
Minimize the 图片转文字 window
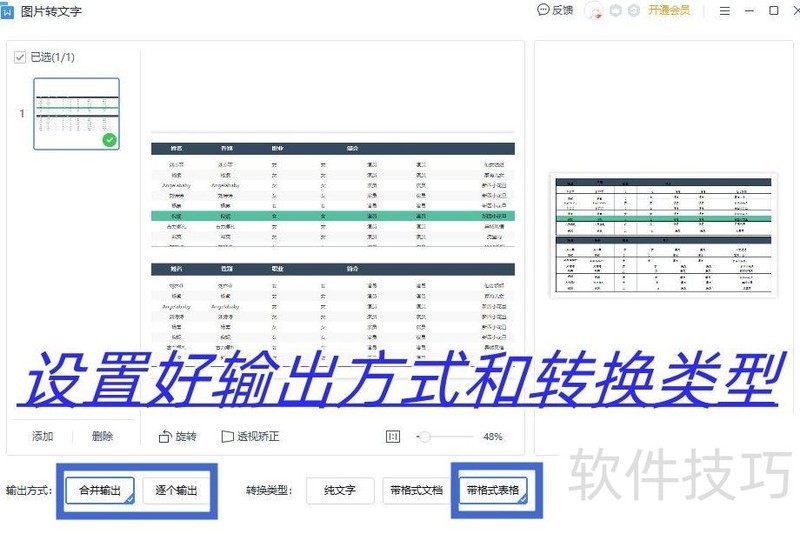(749, 11)
